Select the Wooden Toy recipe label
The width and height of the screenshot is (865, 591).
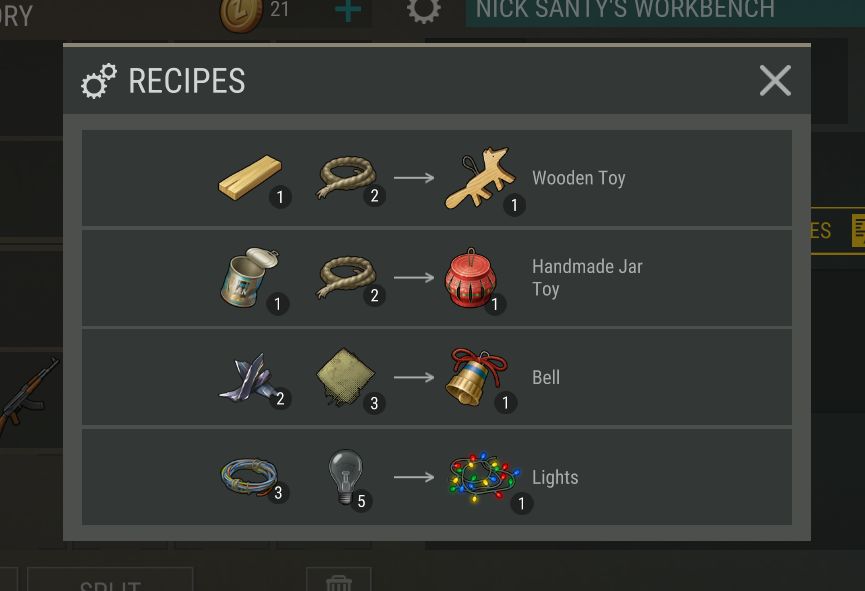click(579, 178)
